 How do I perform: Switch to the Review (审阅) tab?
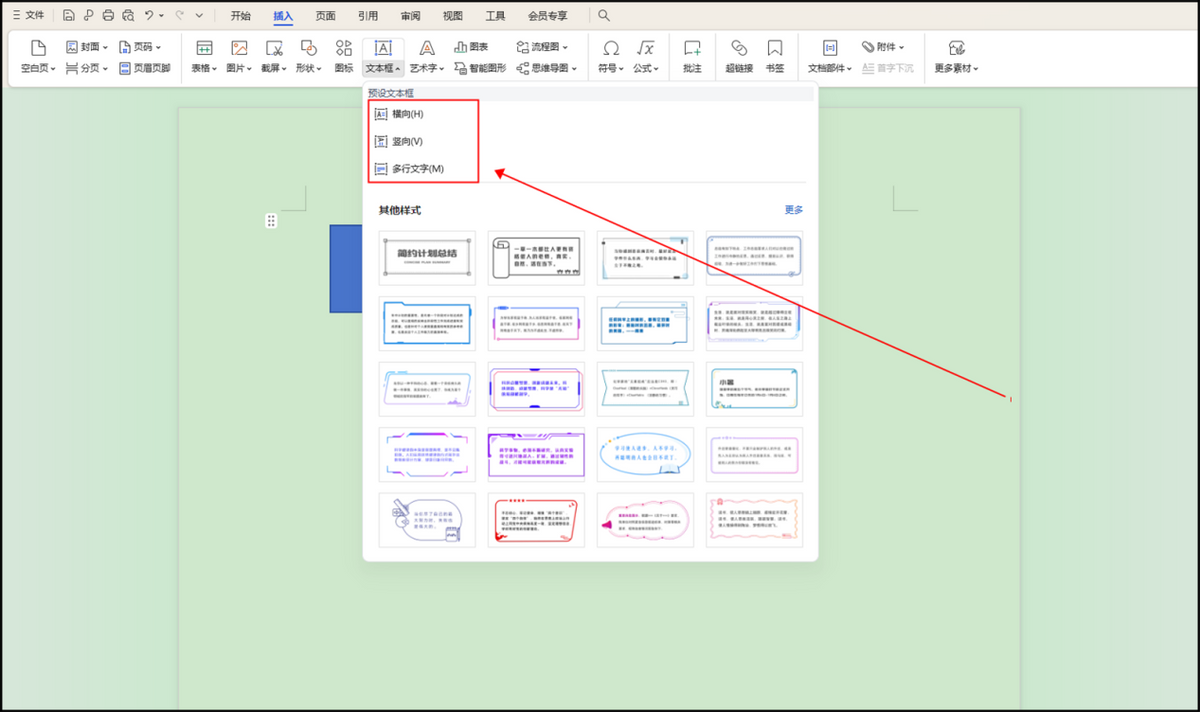click(x=411, y=16)
